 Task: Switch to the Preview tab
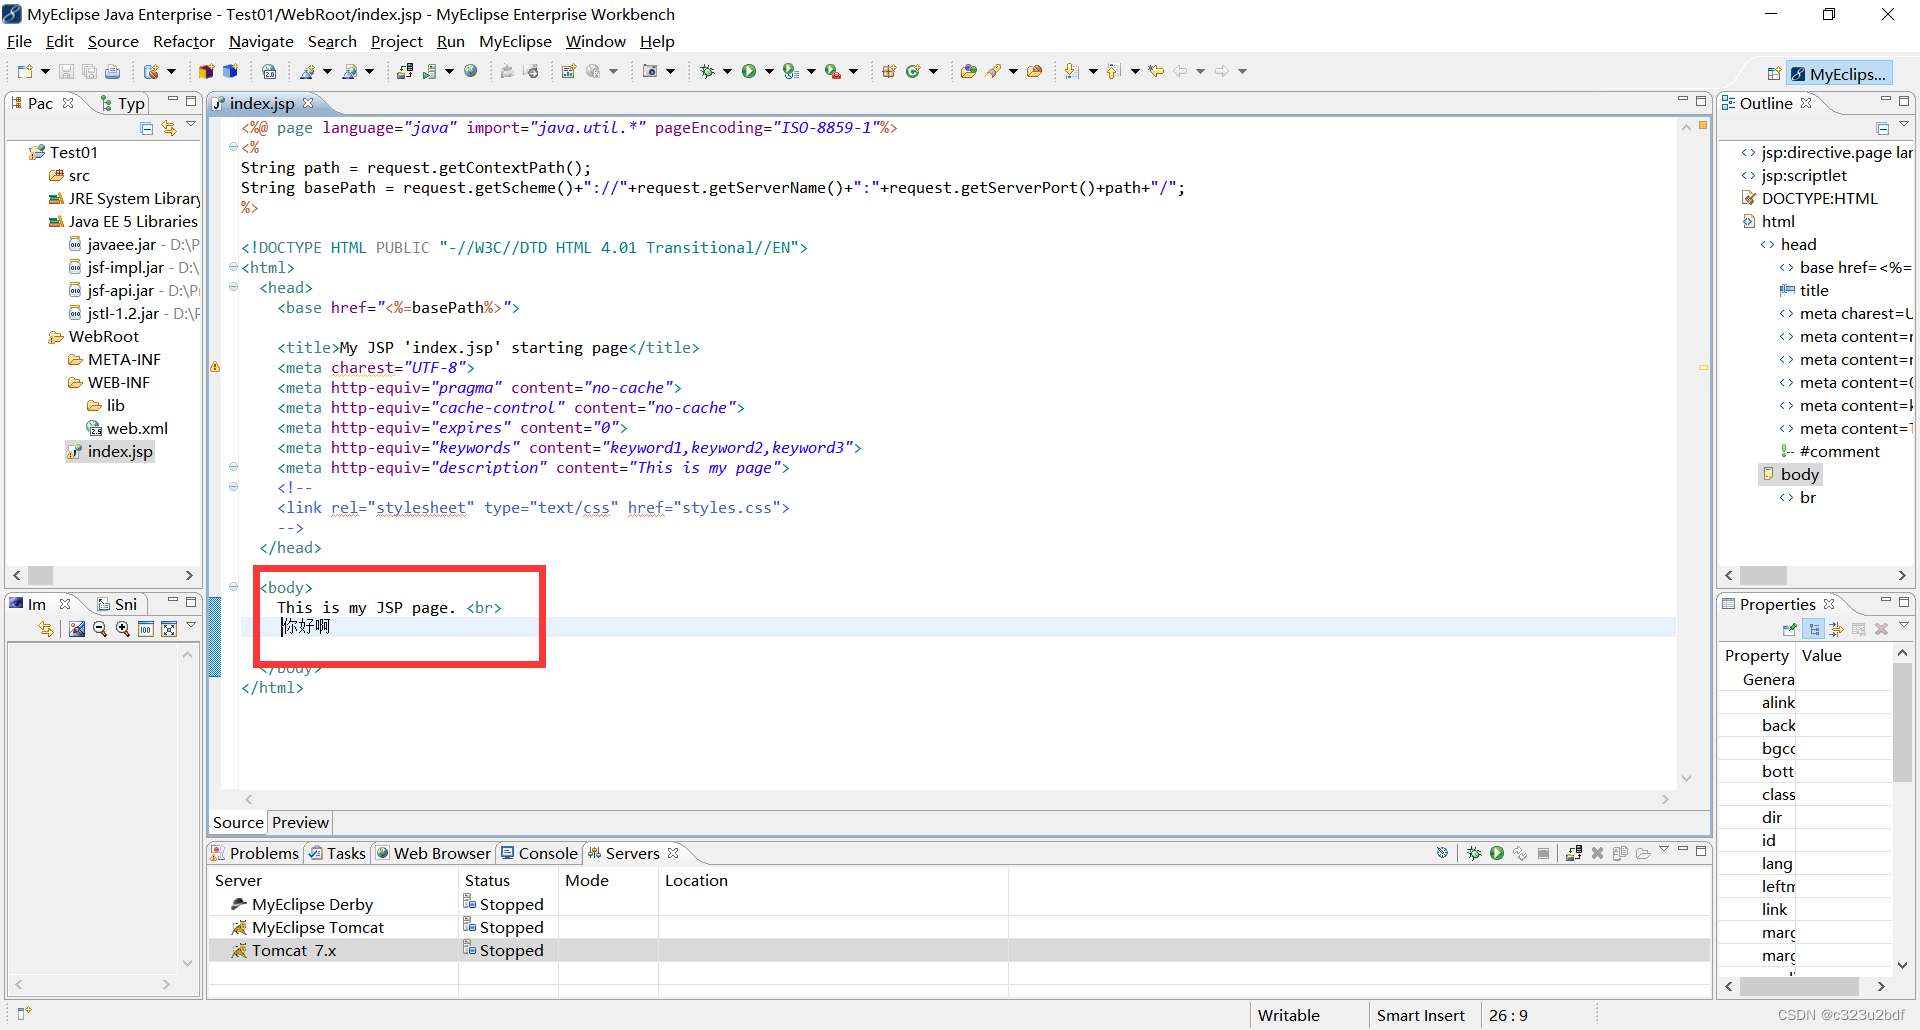(x=300, y=822)
